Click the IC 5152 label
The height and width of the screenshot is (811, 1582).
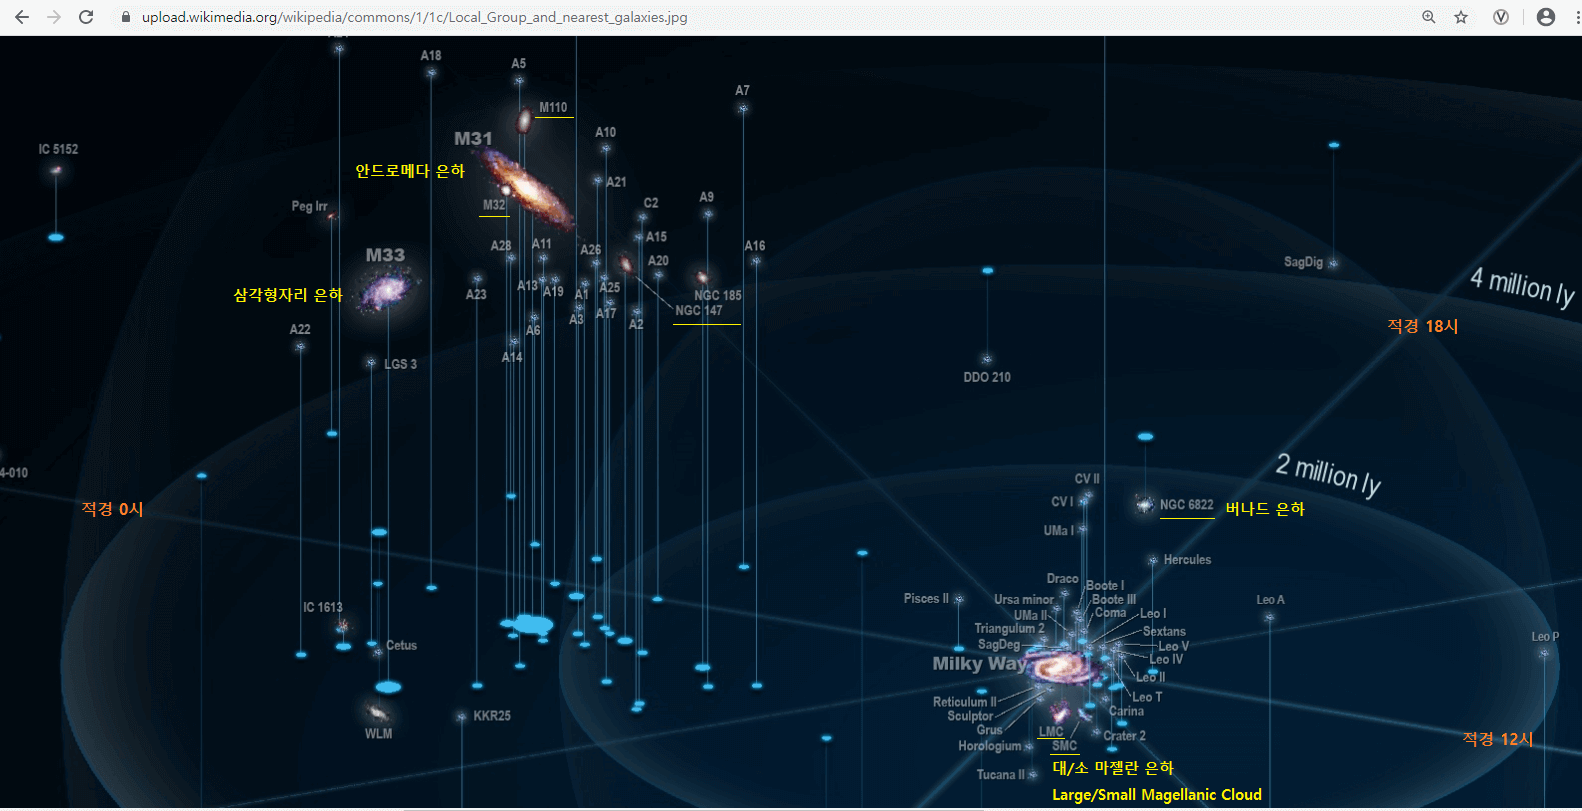point(58,149)
